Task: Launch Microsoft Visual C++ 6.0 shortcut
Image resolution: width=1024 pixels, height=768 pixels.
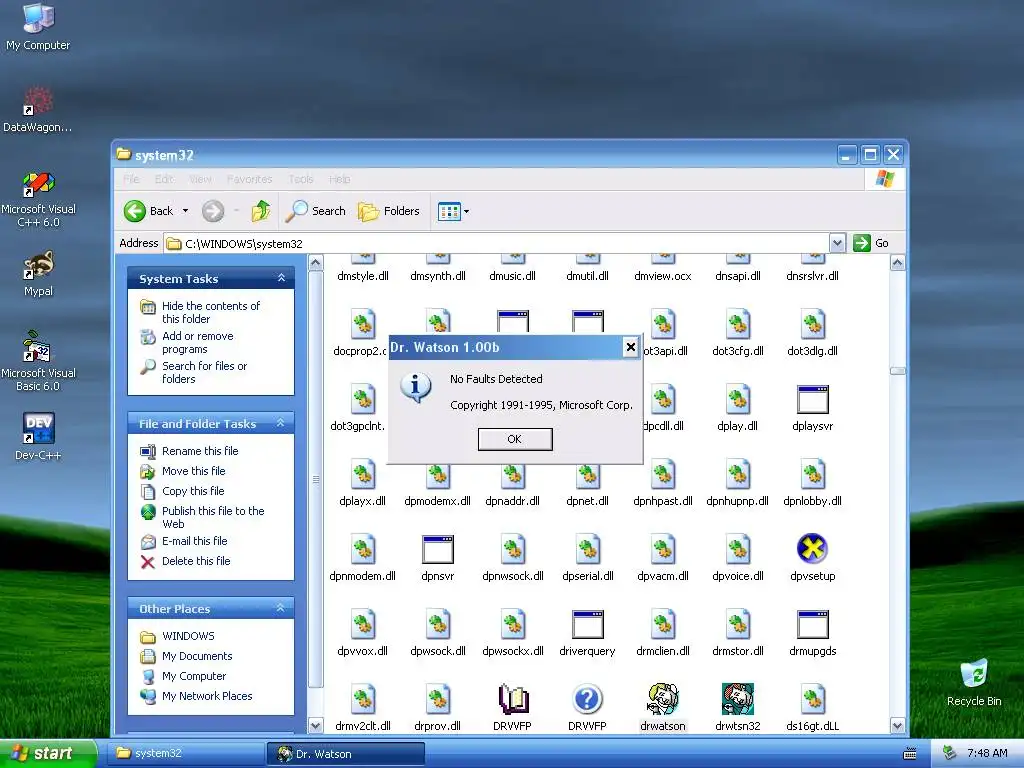Action: coord(38,199)
